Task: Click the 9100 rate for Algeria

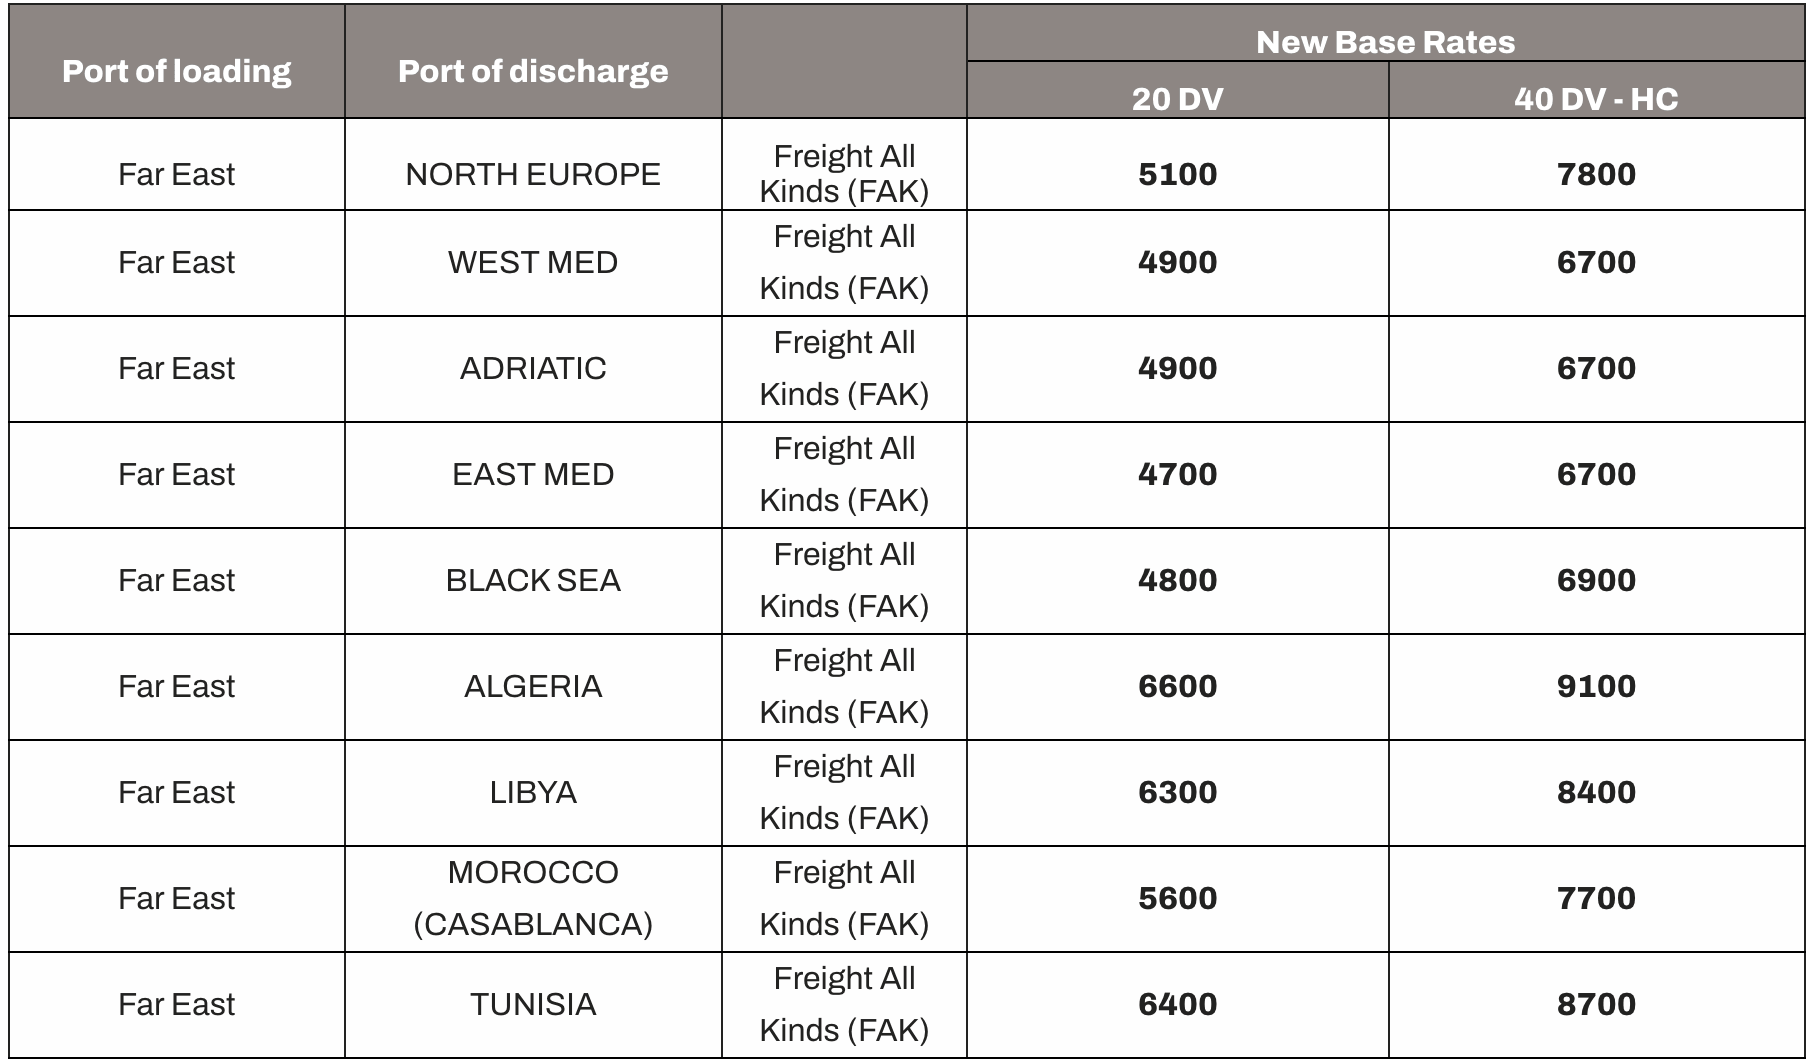Action: click(x=1596, y=686)
